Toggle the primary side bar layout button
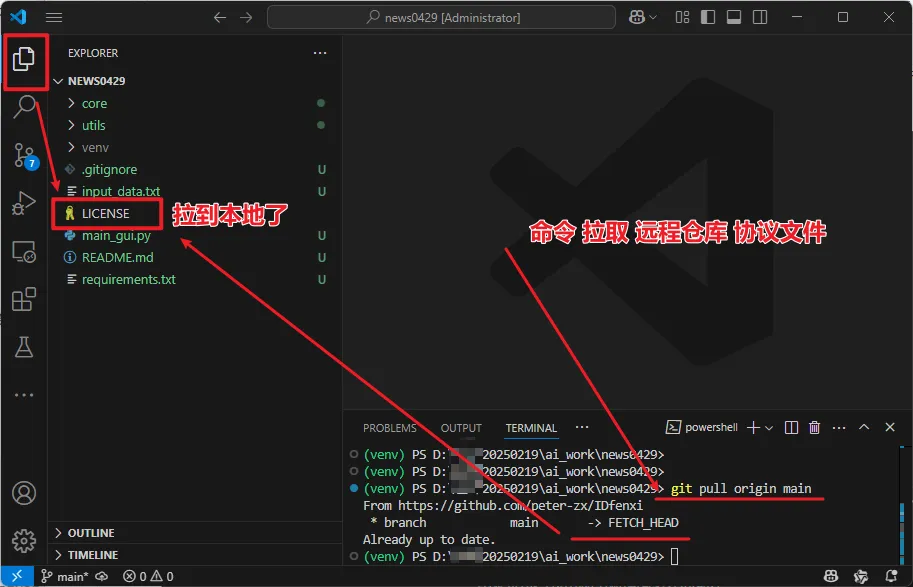Screen dimensions: 913x587 (707, 18)
